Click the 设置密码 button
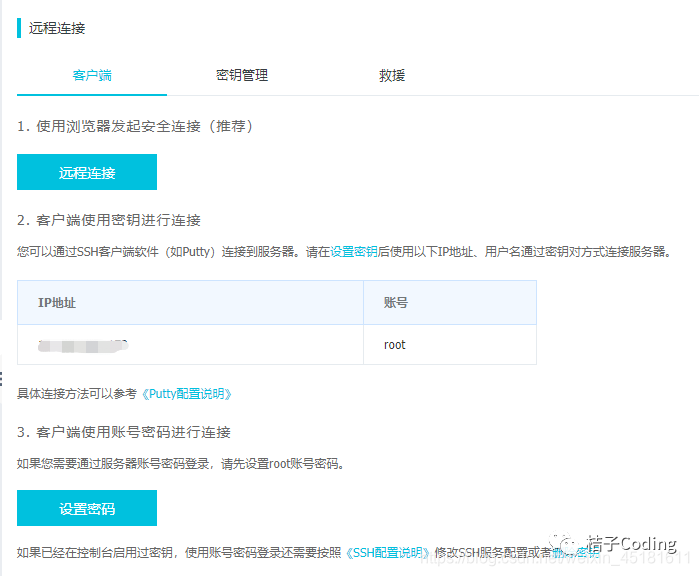This screenshot has width=699, height=576. point(87,508)
